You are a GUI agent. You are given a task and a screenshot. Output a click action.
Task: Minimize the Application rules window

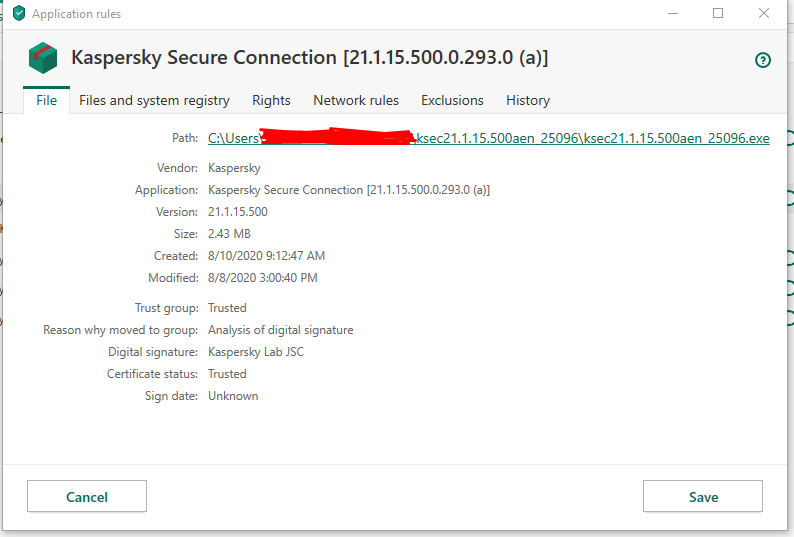pyautogui.click(x=672, y=14)
